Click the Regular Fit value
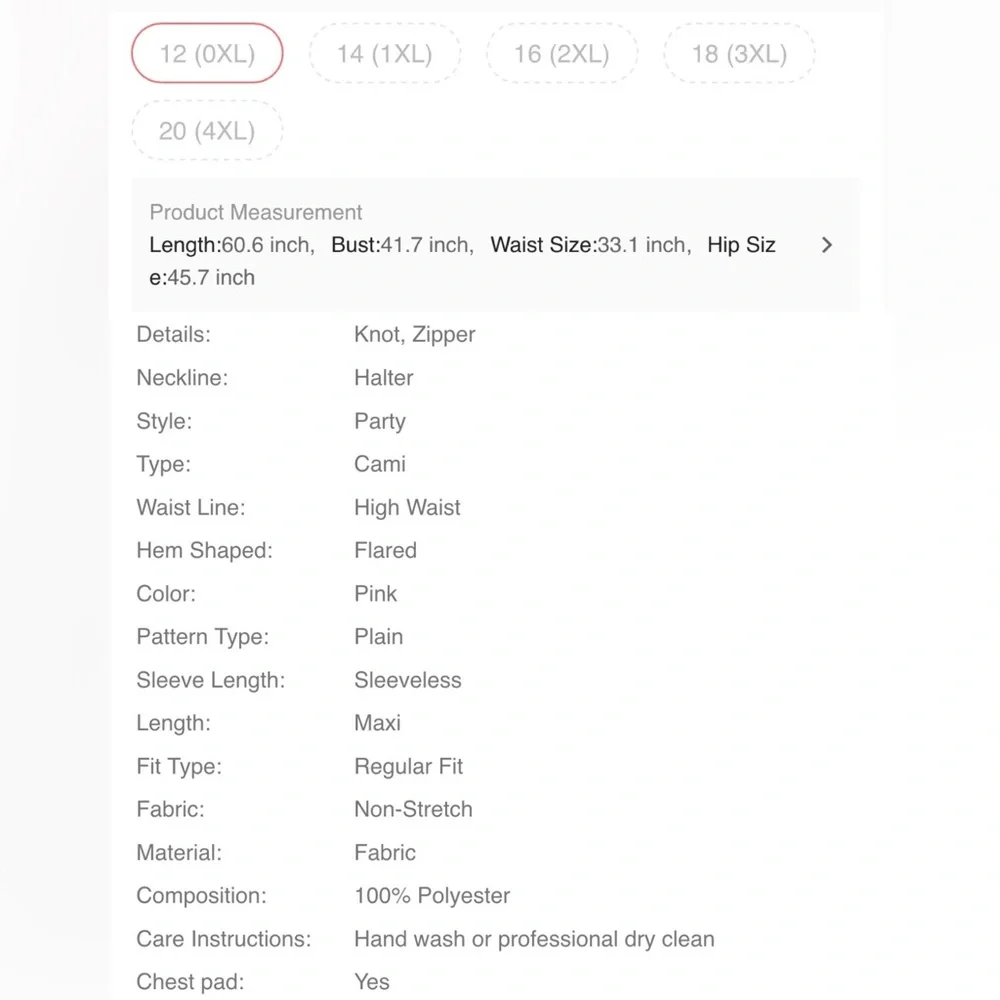1000x1000 pixels. coord(408,766)
